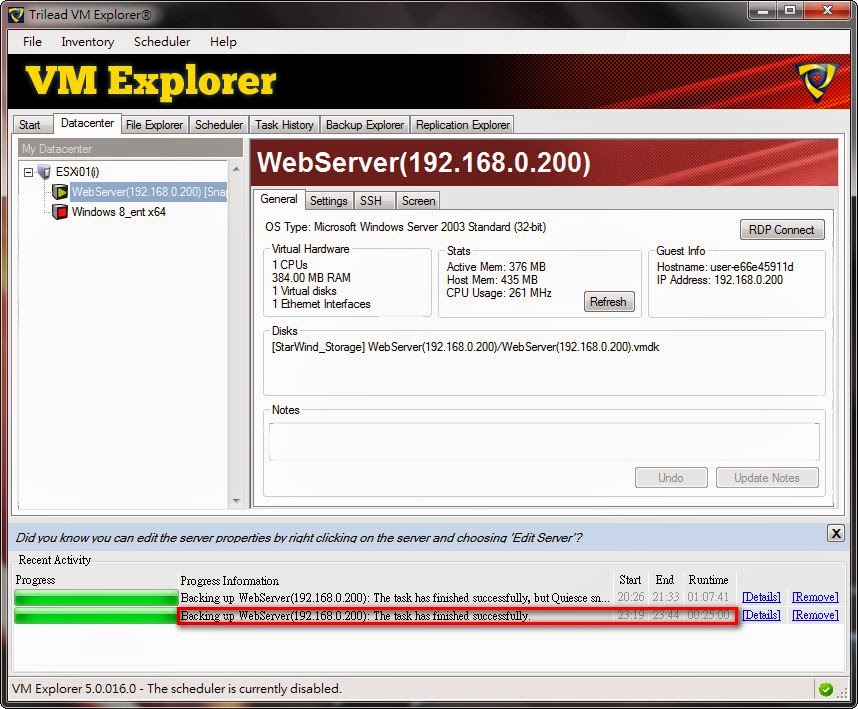Click the 'IP Address: 192.168.0.200' guest info
Viewport: 858px width, 709px height.
(720, 280)
